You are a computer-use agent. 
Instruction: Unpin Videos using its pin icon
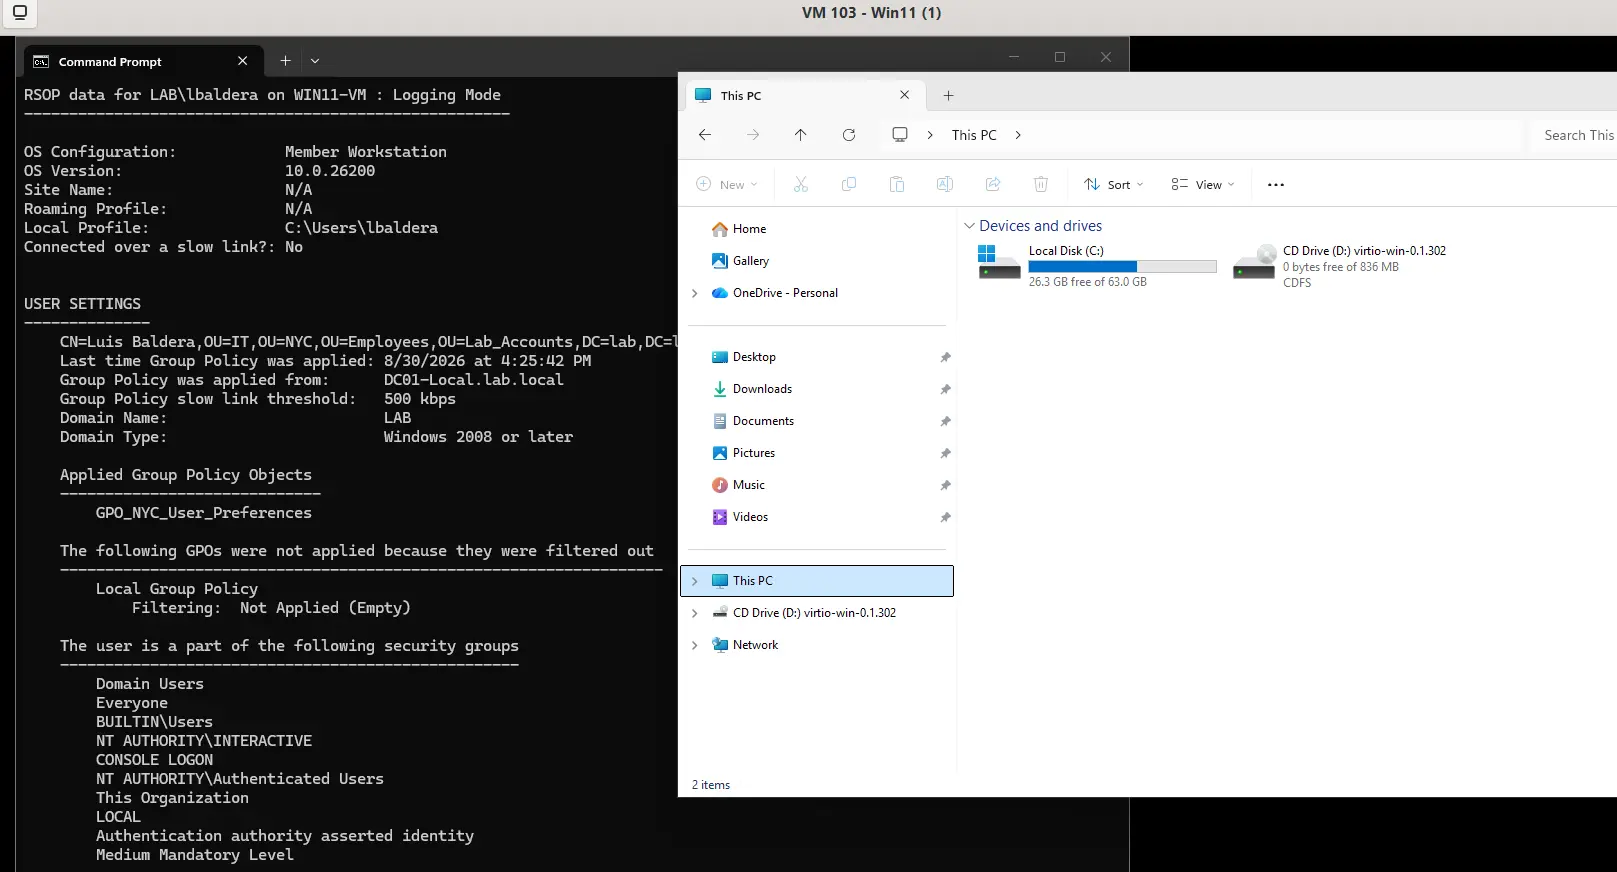point(945,517)
